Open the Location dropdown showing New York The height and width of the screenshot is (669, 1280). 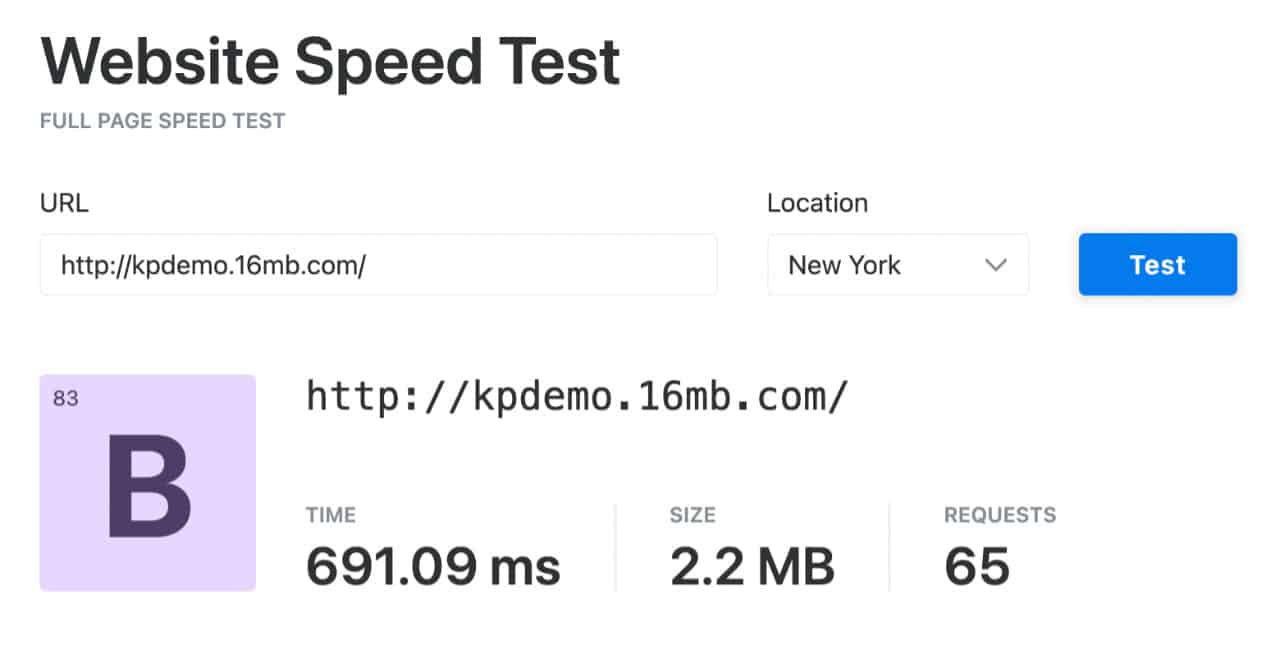[897, 265]
